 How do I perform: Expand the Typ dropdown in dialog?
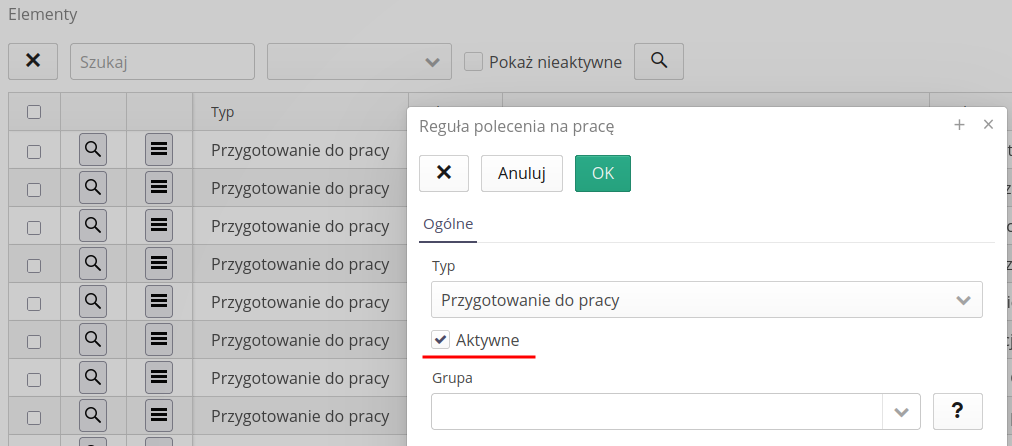962,300
